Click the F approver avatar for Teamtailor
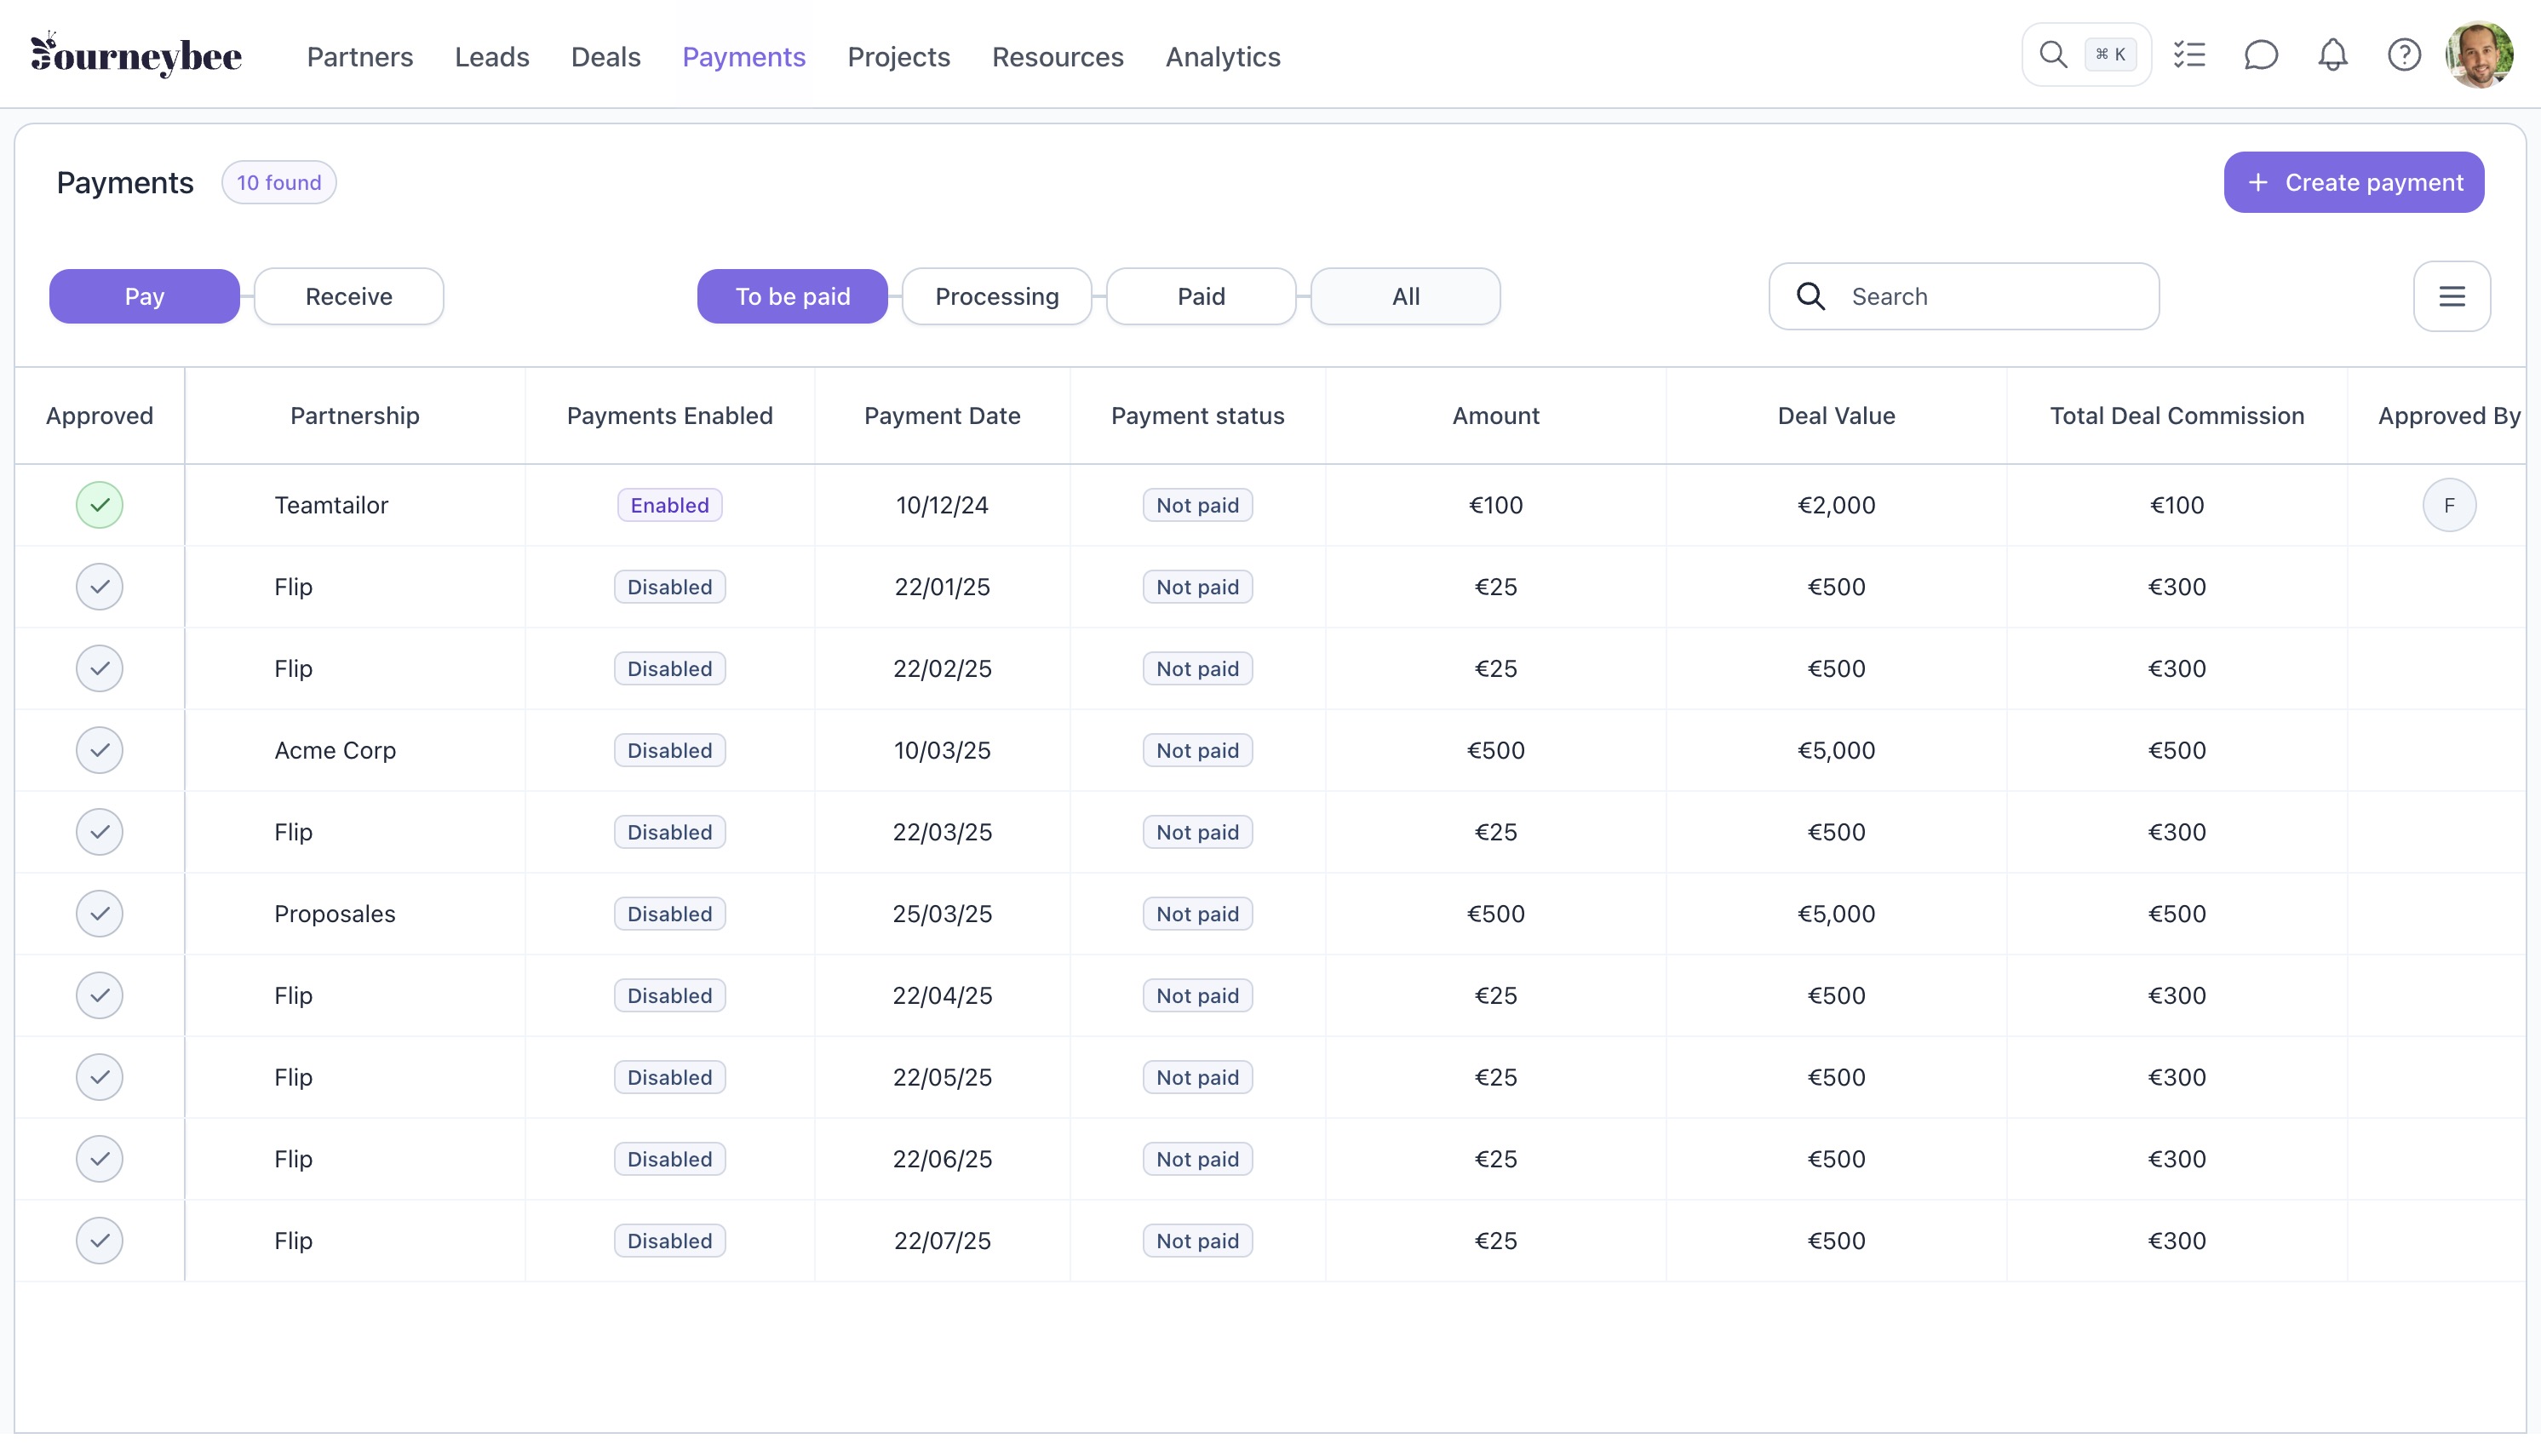Screen dimensions: 2541x1456 (2449, 505)
